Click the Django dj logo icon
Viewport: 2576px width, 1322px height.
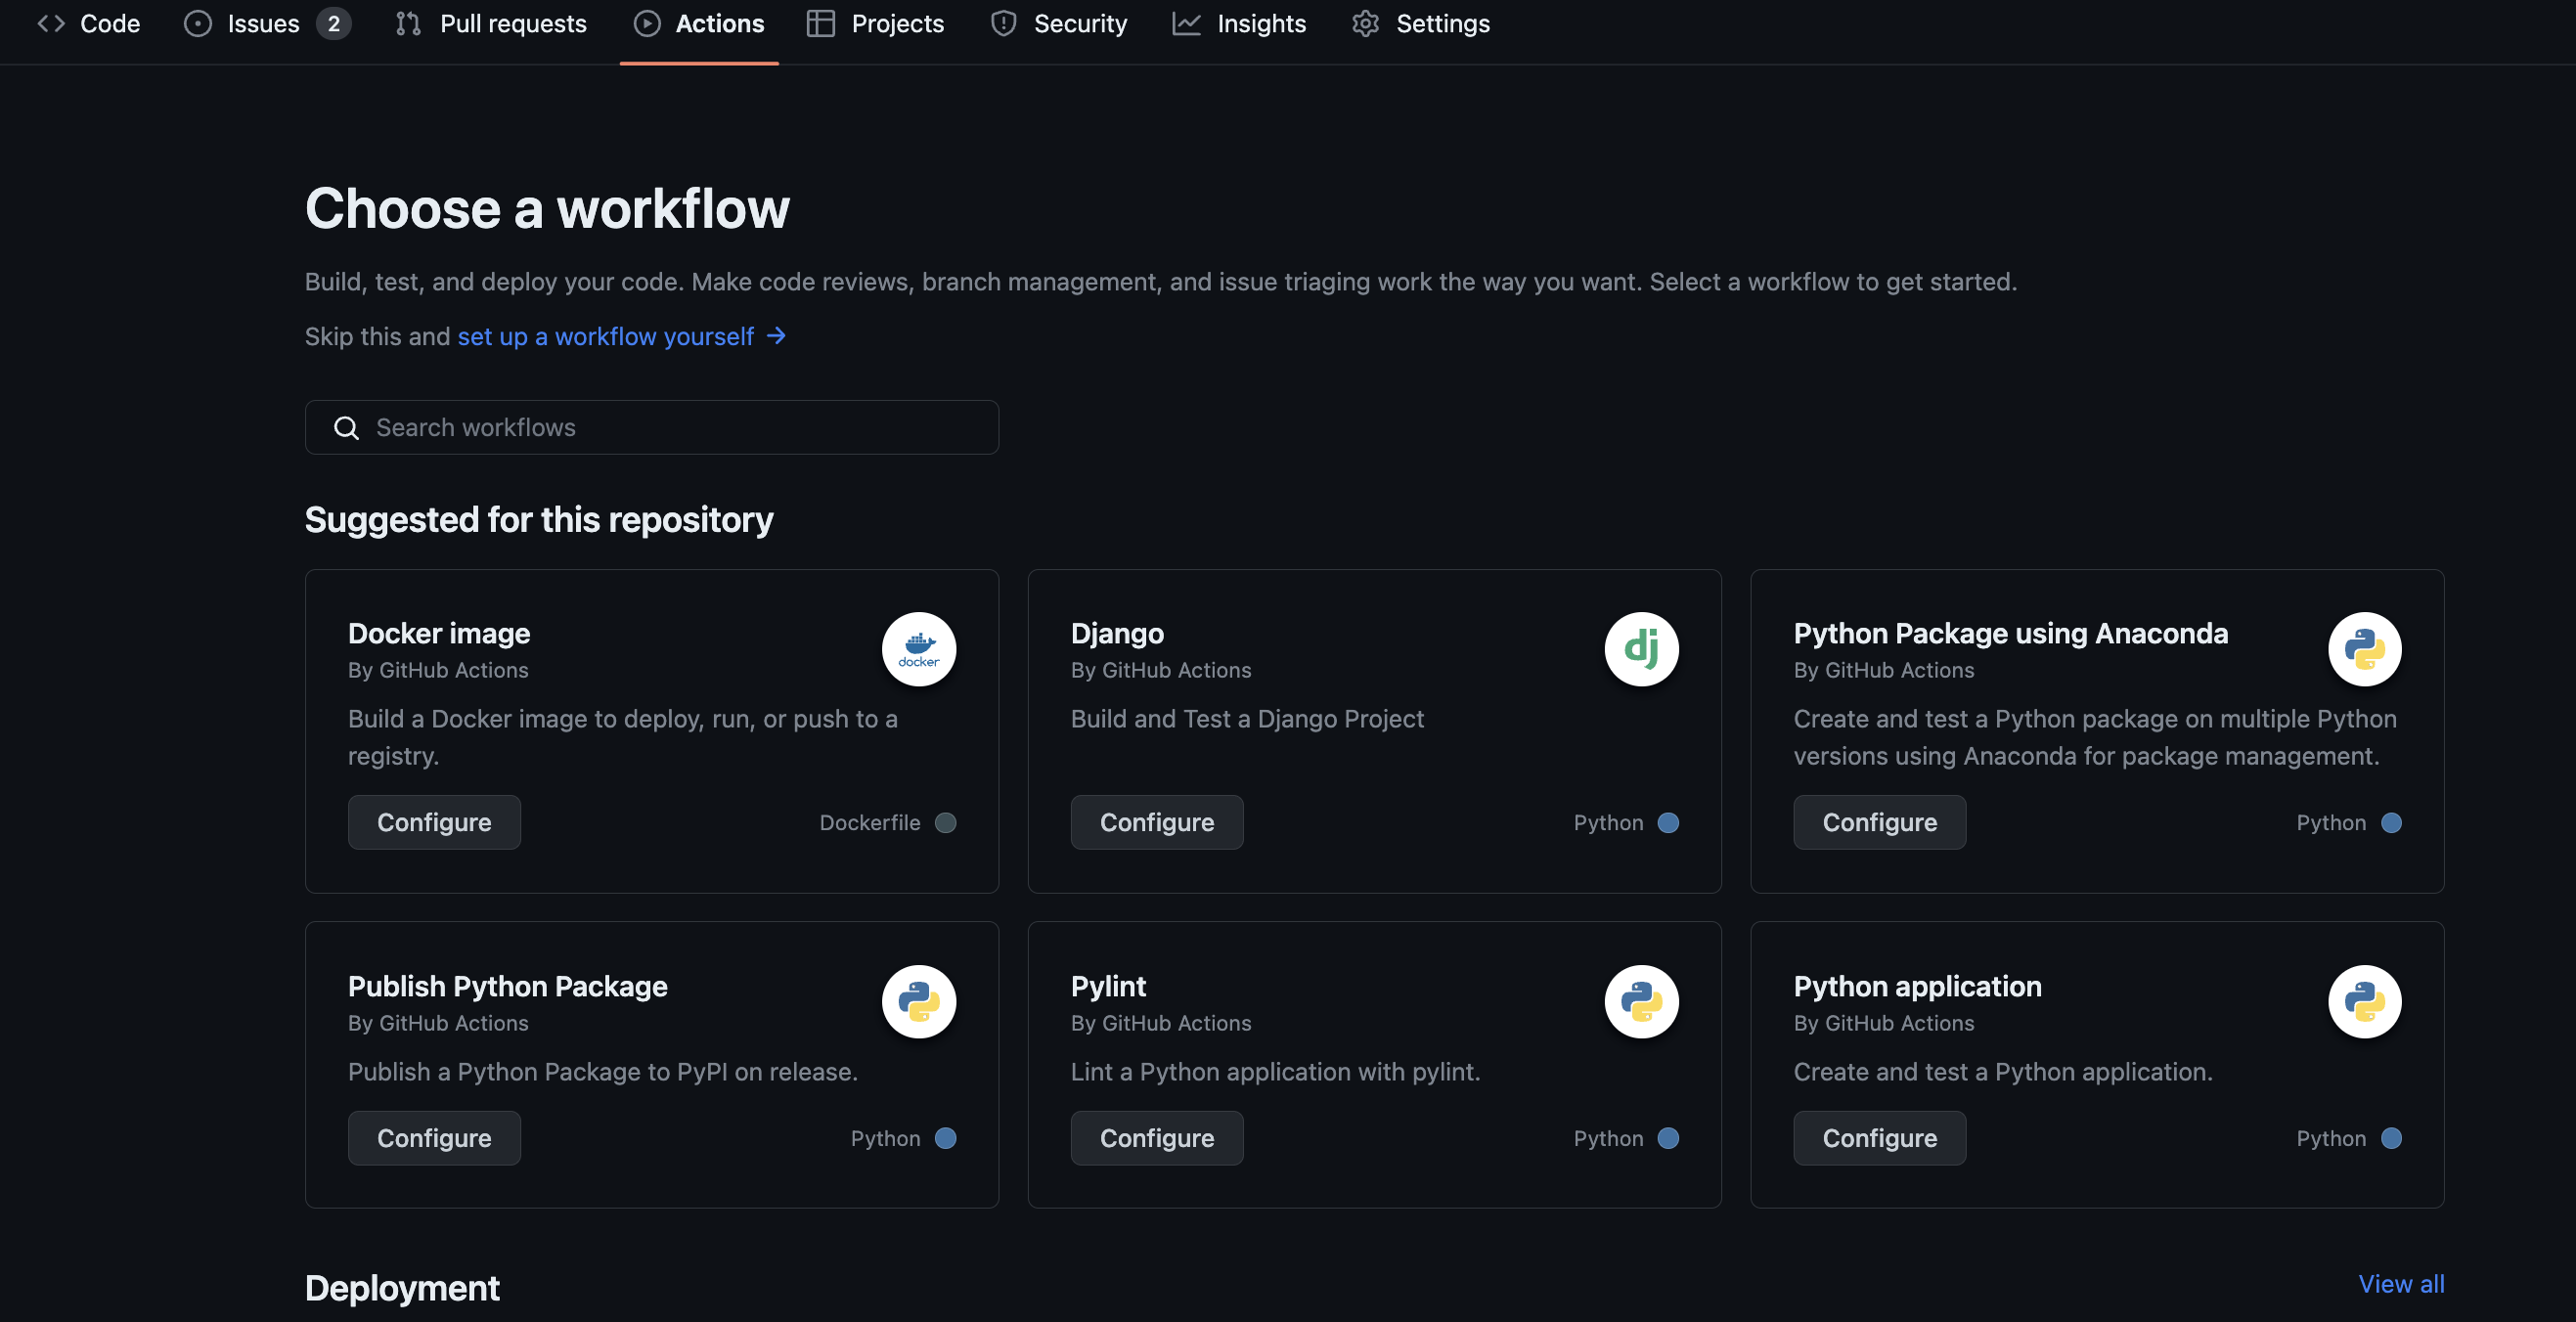pos(1641,649)
